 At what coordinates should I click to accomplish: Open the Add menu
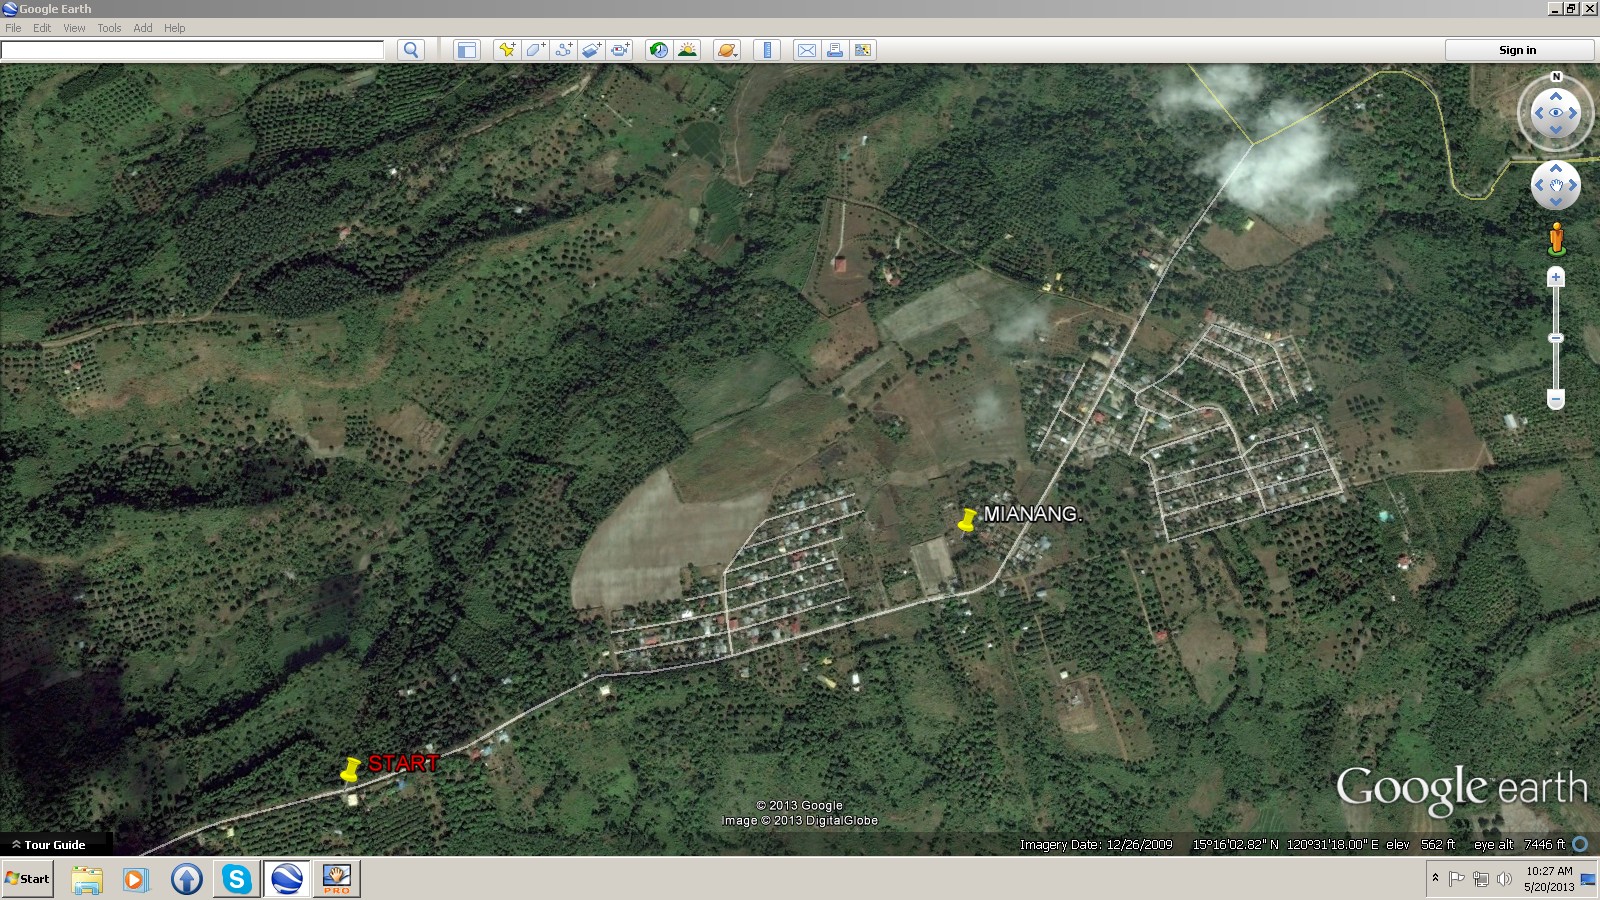[x=143, y=28]
